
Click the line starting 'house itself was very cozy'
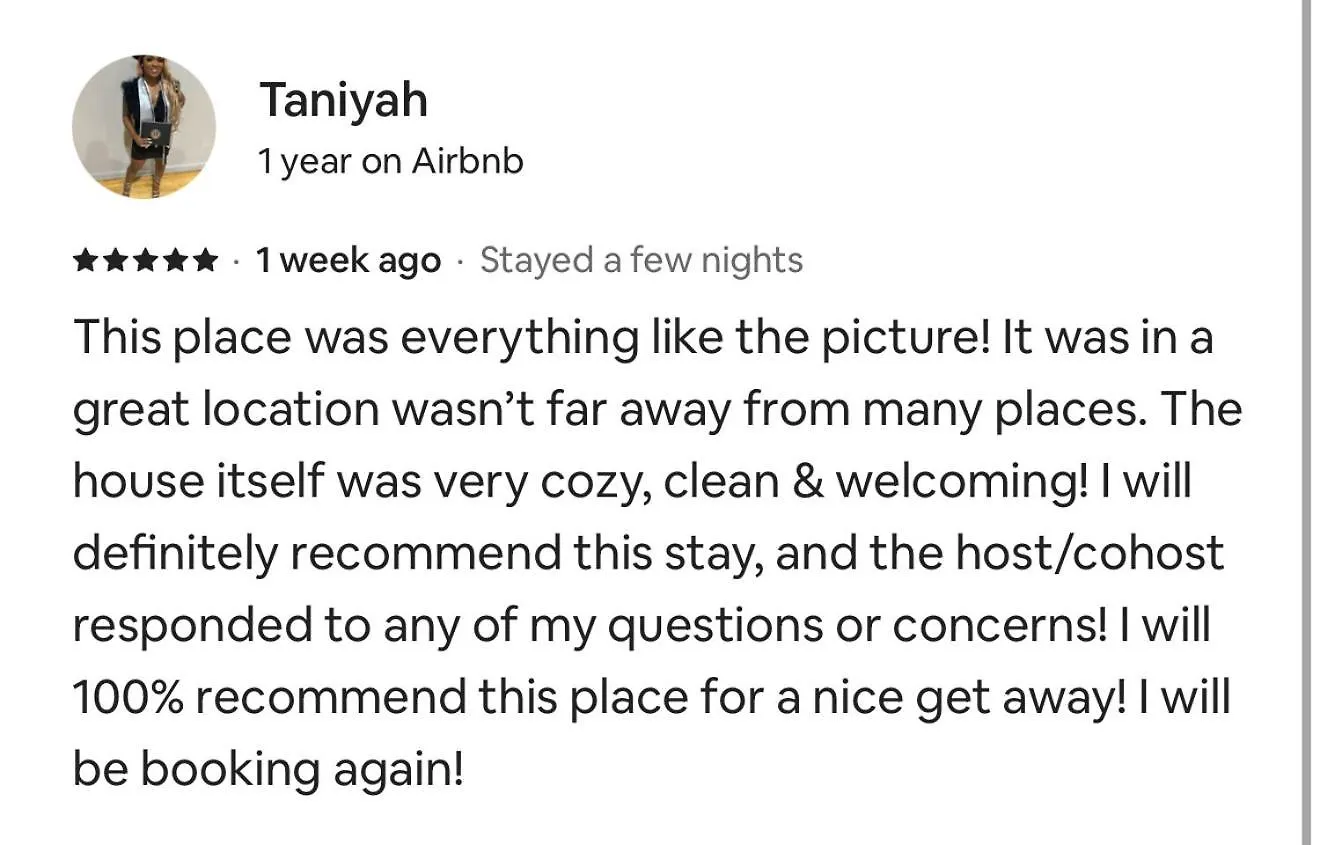tap(632, 482)
